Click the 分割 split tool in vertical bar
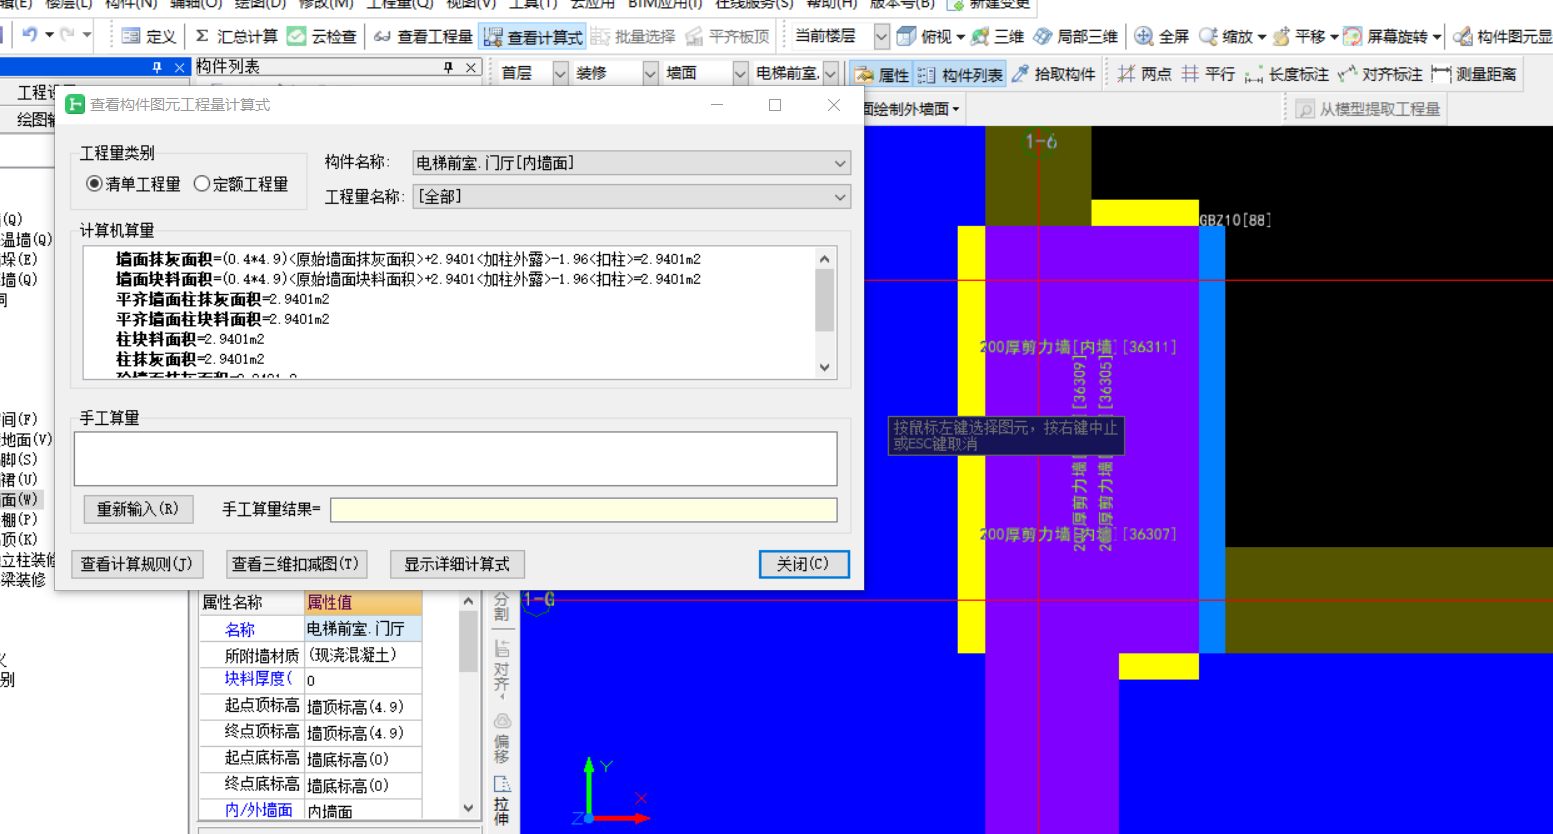 point(501,605)
